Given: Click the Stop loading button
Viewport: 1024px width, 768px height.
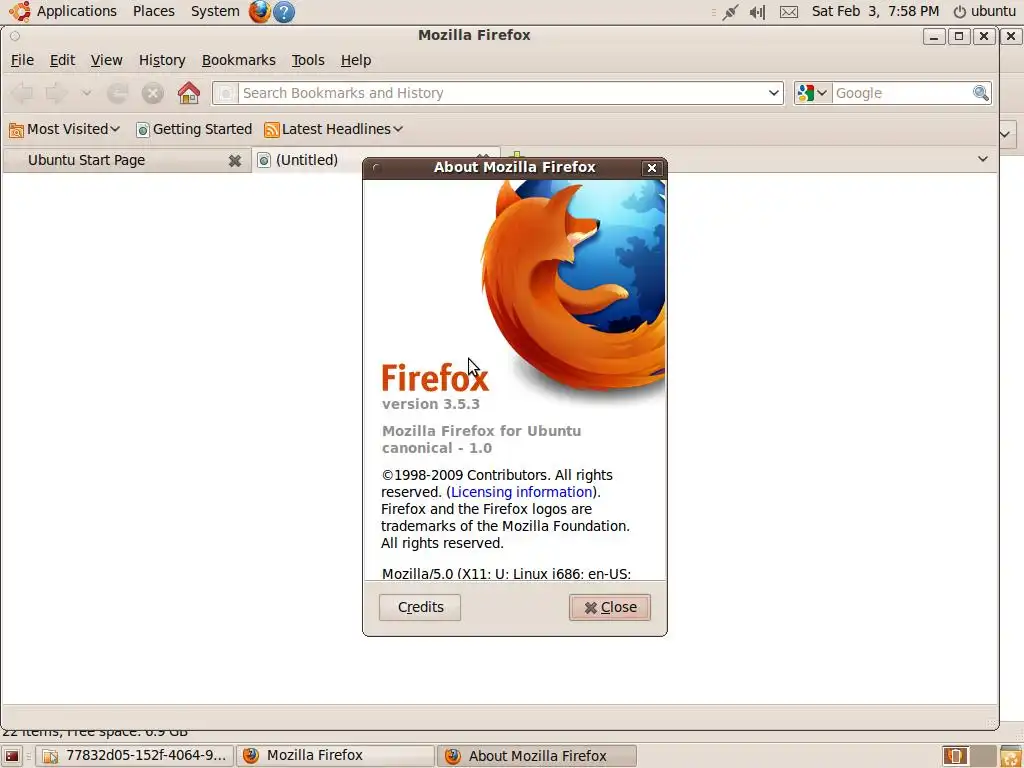Looking at the screenshot, I should pyautogui.click(x=153, y=93).
